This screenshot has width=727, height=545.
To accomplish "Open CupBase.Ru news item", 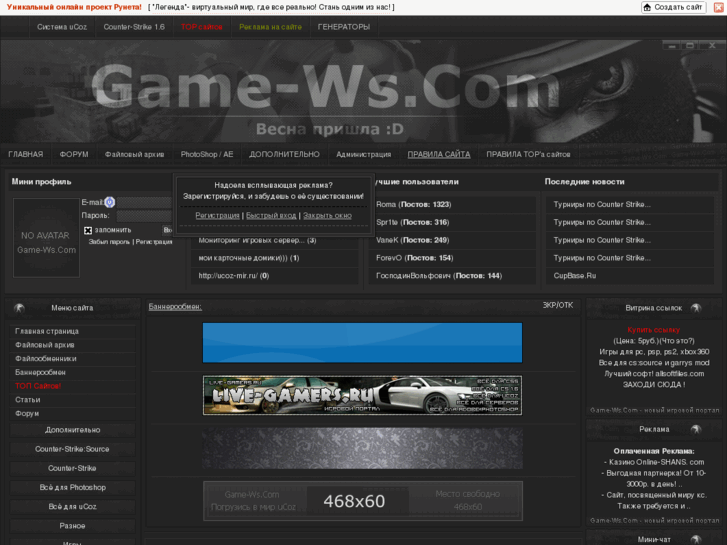I will click(x=574, y=276).
